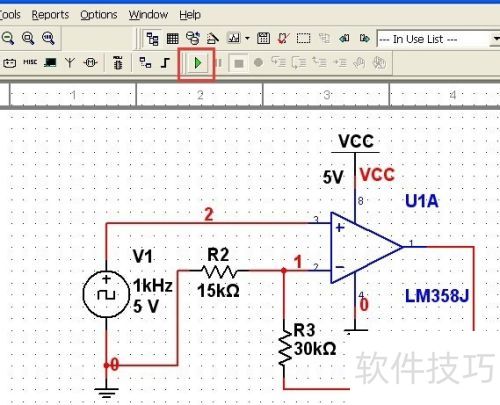This screenshot has width=500, height=405.
Task: Open the MCU chip component icon
Action: click(117, 63)
